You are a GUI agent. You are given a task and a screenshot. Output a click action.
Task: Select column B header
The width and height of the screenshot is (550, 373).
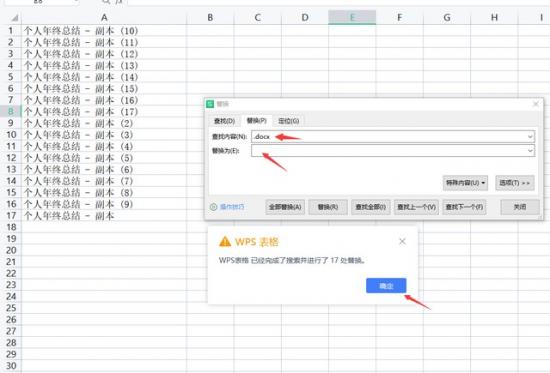pyautogui.click(x=210, y=18)
